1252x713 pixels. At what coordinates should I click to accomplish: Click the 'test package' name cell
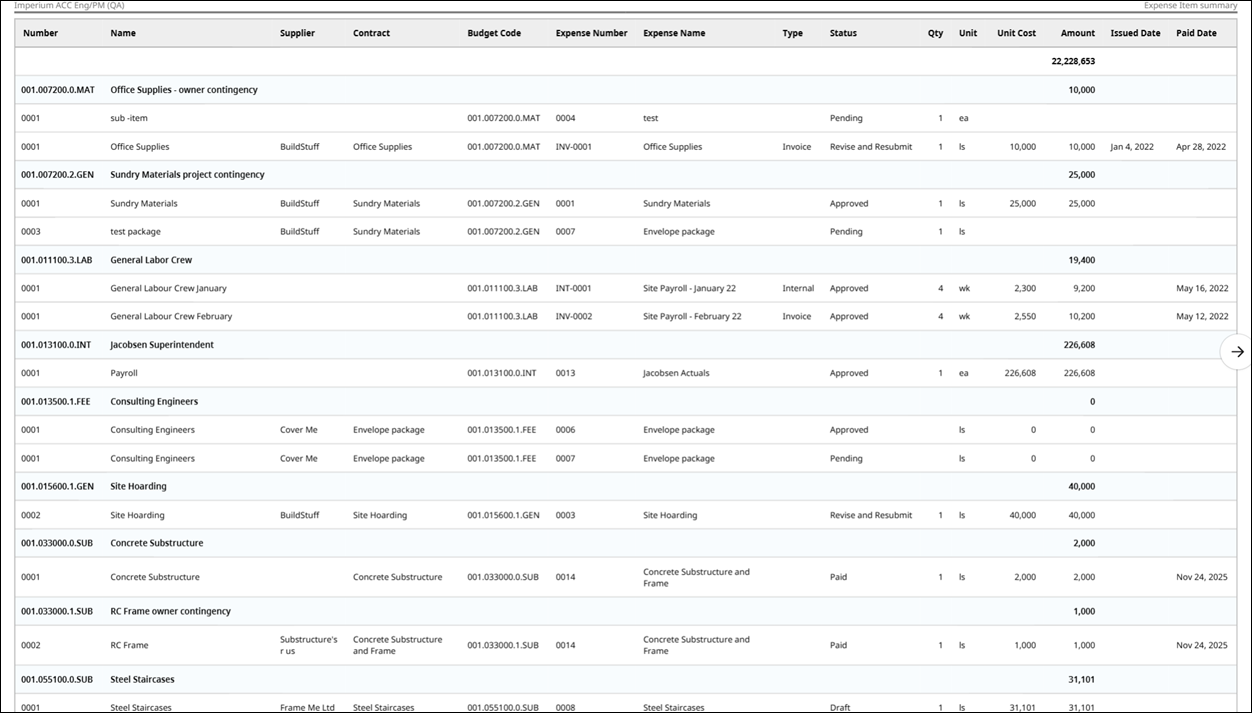(x=135, y=231)
